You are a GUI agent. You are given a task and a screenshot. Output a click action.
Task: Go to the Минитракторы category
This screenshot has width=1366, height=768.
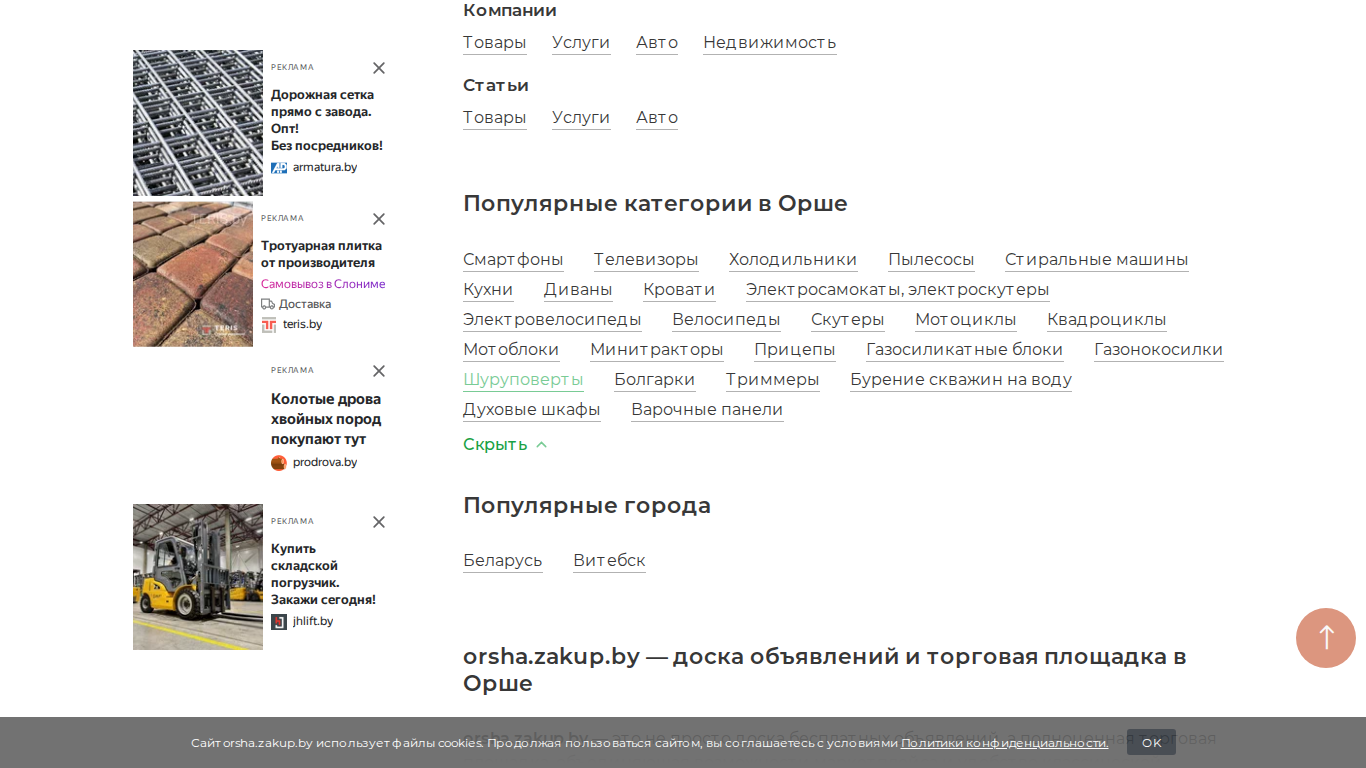point(657,350)
